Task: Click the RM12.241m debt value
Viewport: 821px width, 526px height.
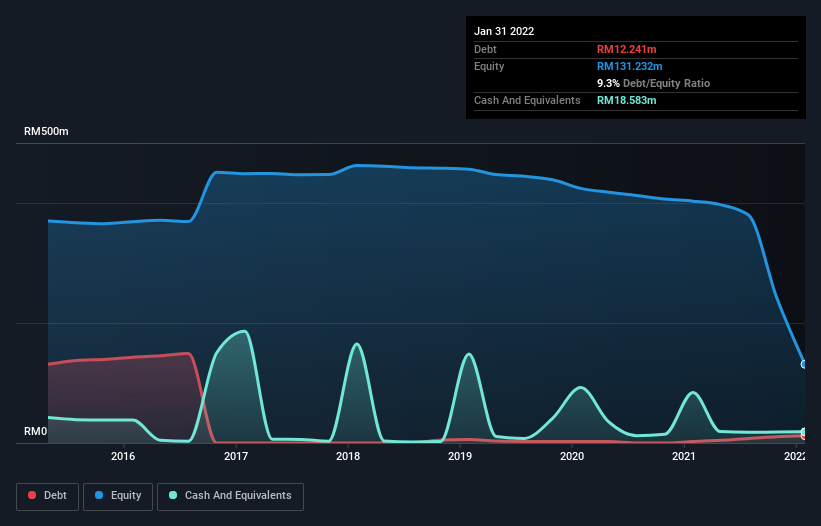Action: tap(626, 49)
